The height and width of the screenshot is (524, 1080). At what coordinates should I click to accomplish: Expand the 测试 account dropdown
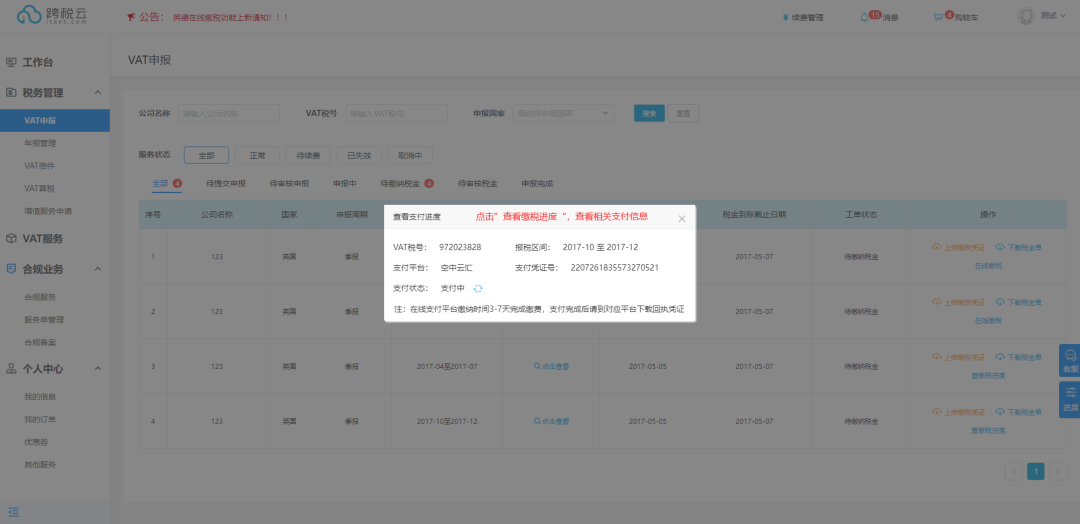[x=1052, y=15]
